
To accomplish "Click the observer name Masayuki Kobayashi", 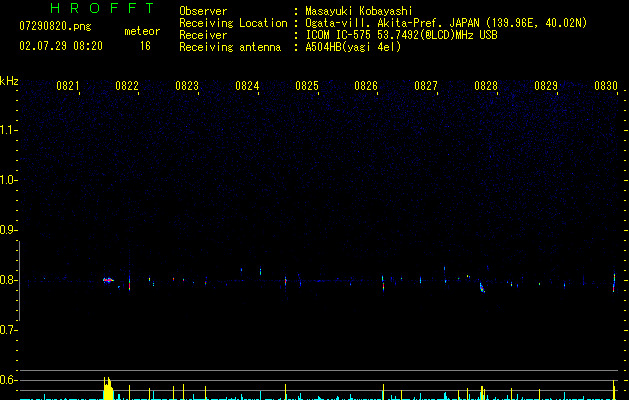I will click(x=359, y=11).
